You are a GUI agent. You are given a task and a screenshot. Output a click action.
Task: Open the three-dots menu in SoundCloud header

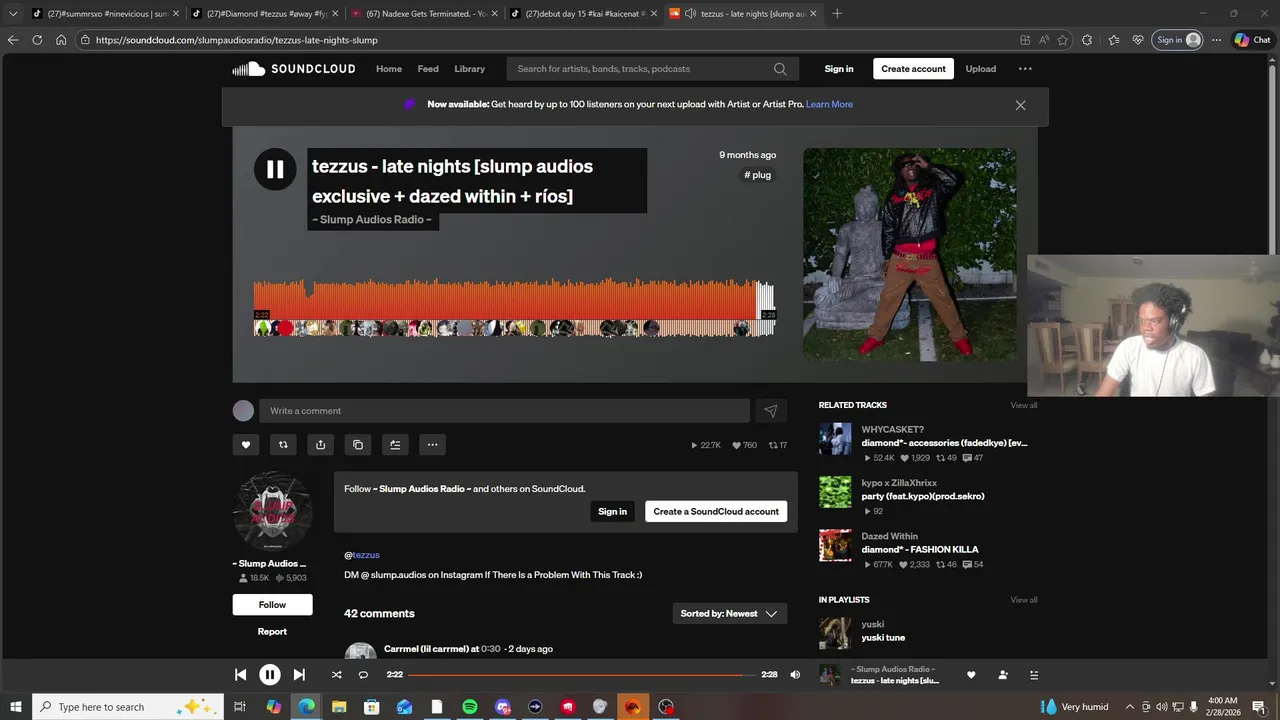coord(1025,69)
